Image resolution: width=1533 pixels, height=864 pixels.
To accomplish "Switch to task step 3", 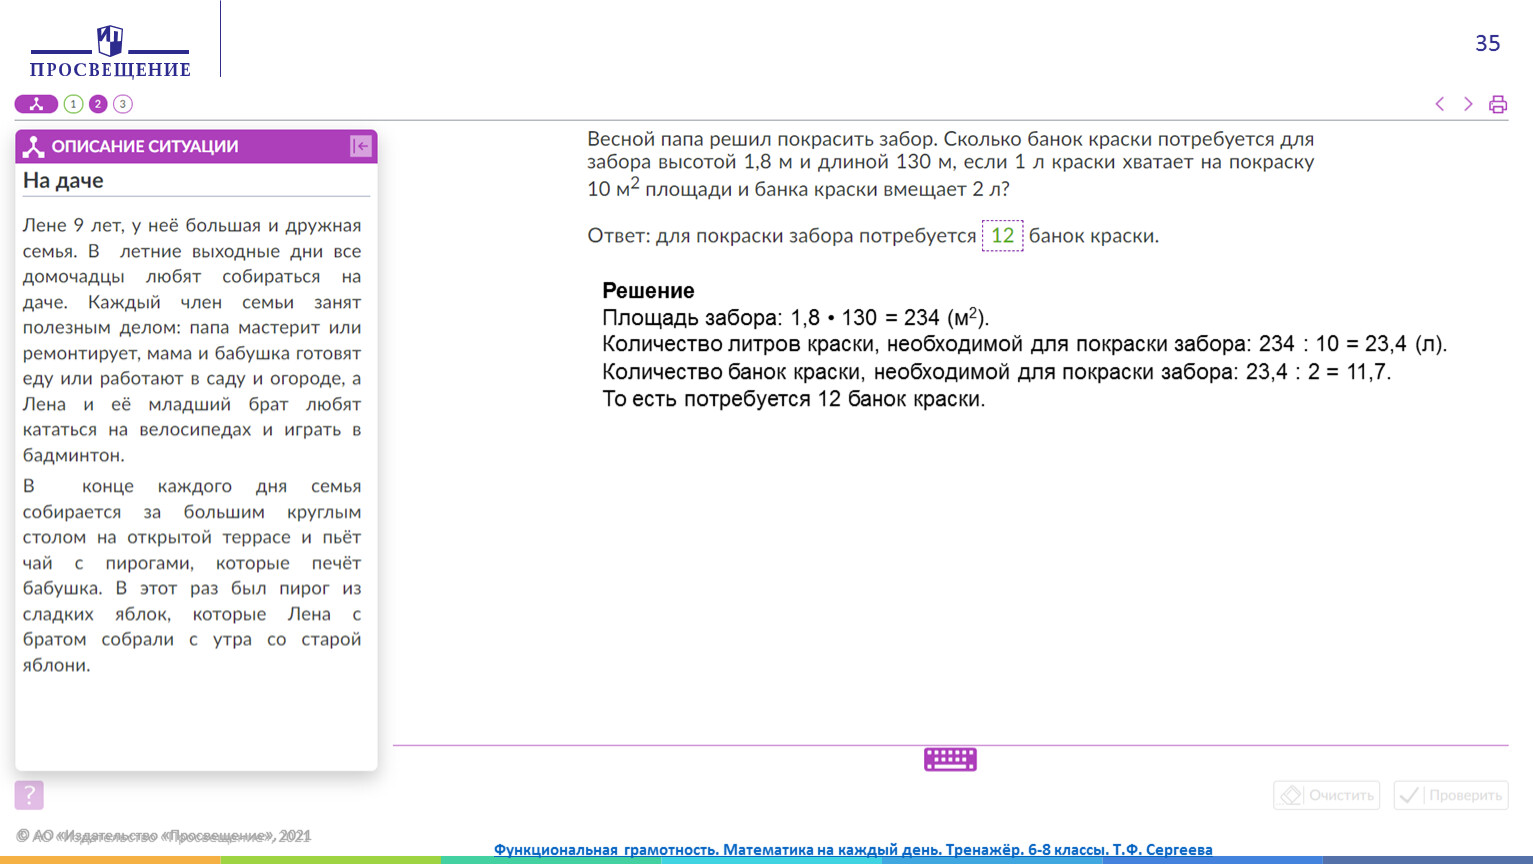I will [x=123, y=104].
